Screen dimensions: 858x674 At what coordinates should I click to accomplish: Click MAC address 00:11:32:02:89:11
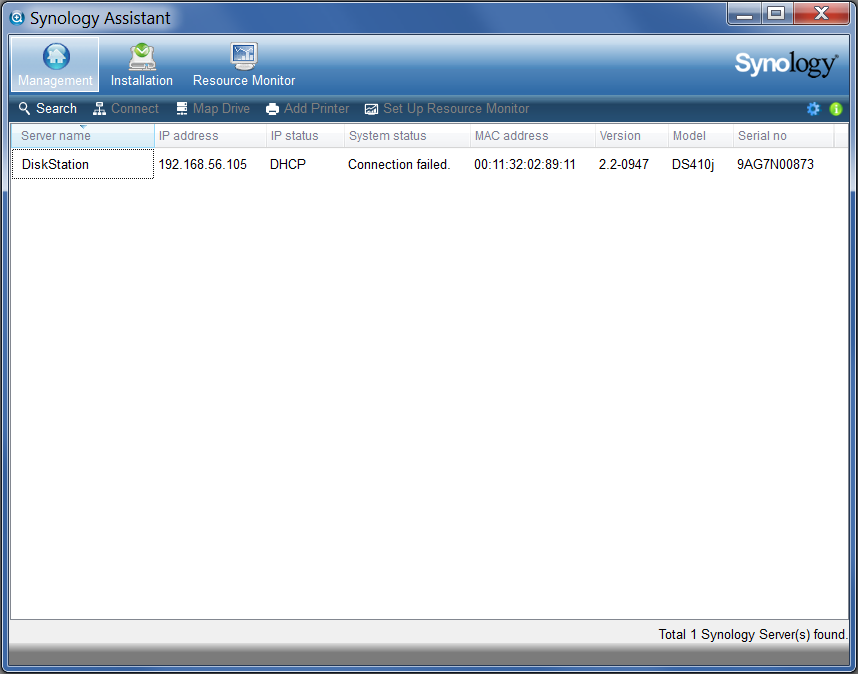pyautogui.click(x=525, y=164)
